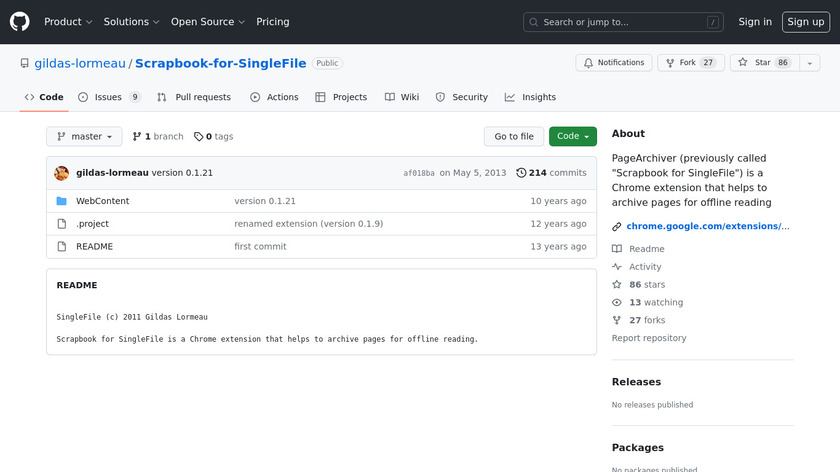Click the GitHub logo icon
The width and height of the screenshot is (840, 472).
20,21
